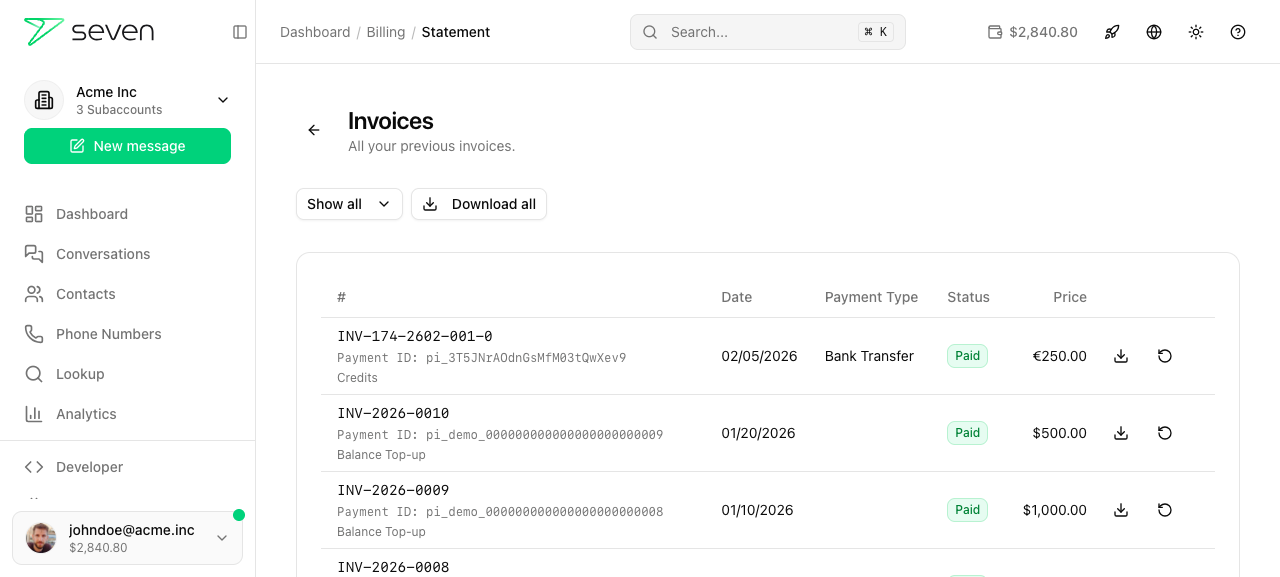Open the Show all filter dropdown
Viewport: 1280px width, 577px height.
[349, 204]
